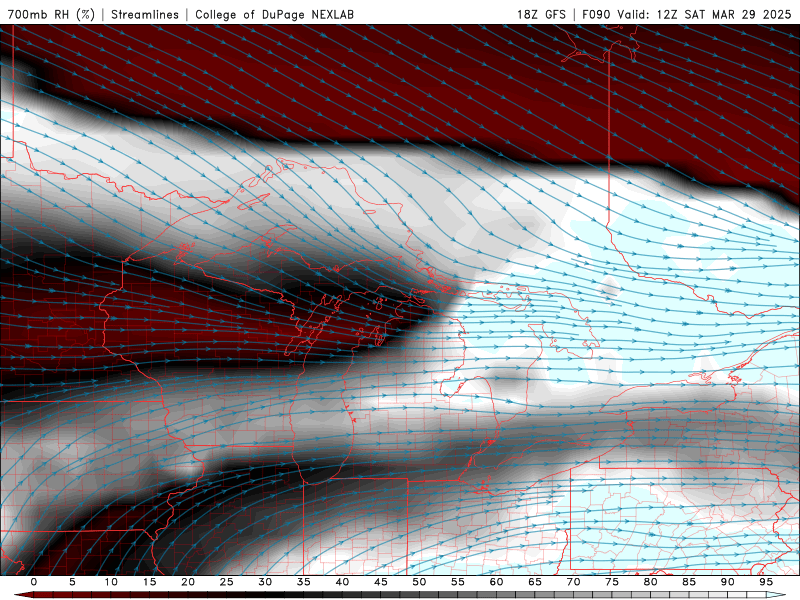Click the colorbar label "30"
Image resolution: width=800 pixels, height=600 pixels.
[265, 582]
